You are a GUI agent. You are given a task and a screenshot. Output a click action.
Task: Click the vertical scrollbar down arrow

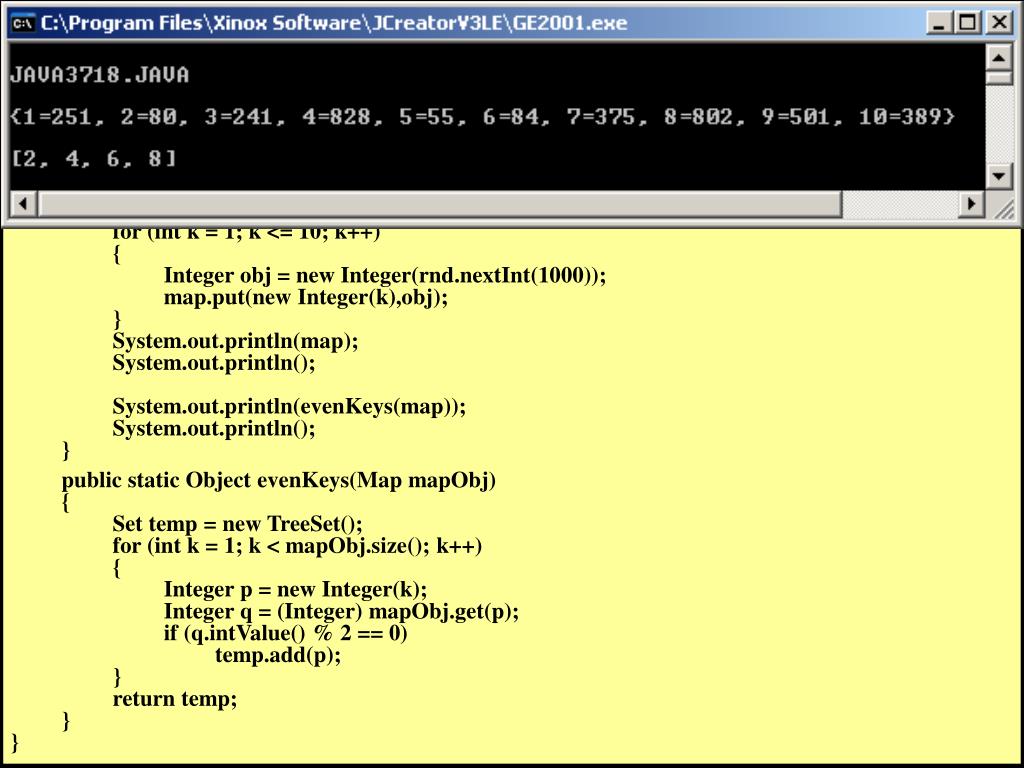[x=999, y=176]
